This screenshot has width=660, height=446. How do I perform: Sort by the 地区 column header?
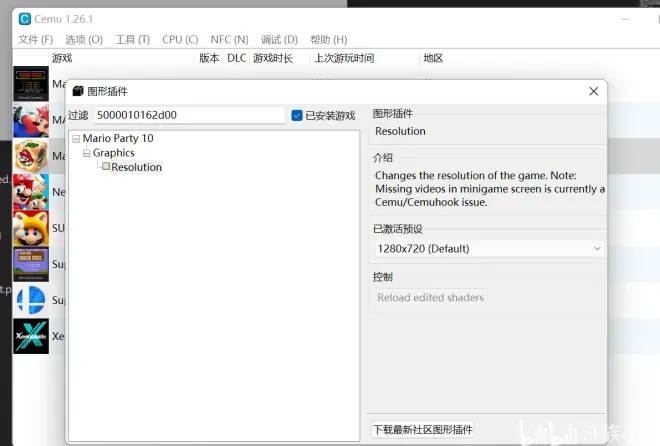(433, 58)
